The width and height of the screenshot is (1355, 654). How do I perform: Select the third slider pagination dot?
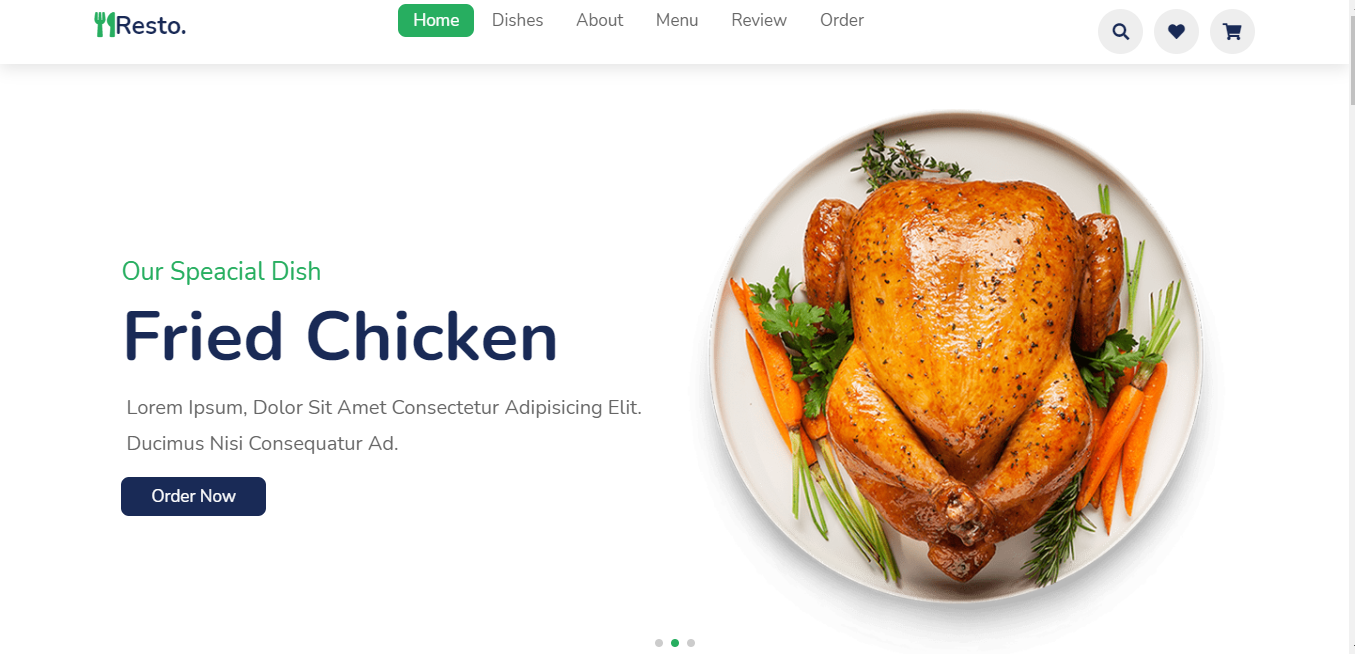pyautogui.click(x=691, y=643)
